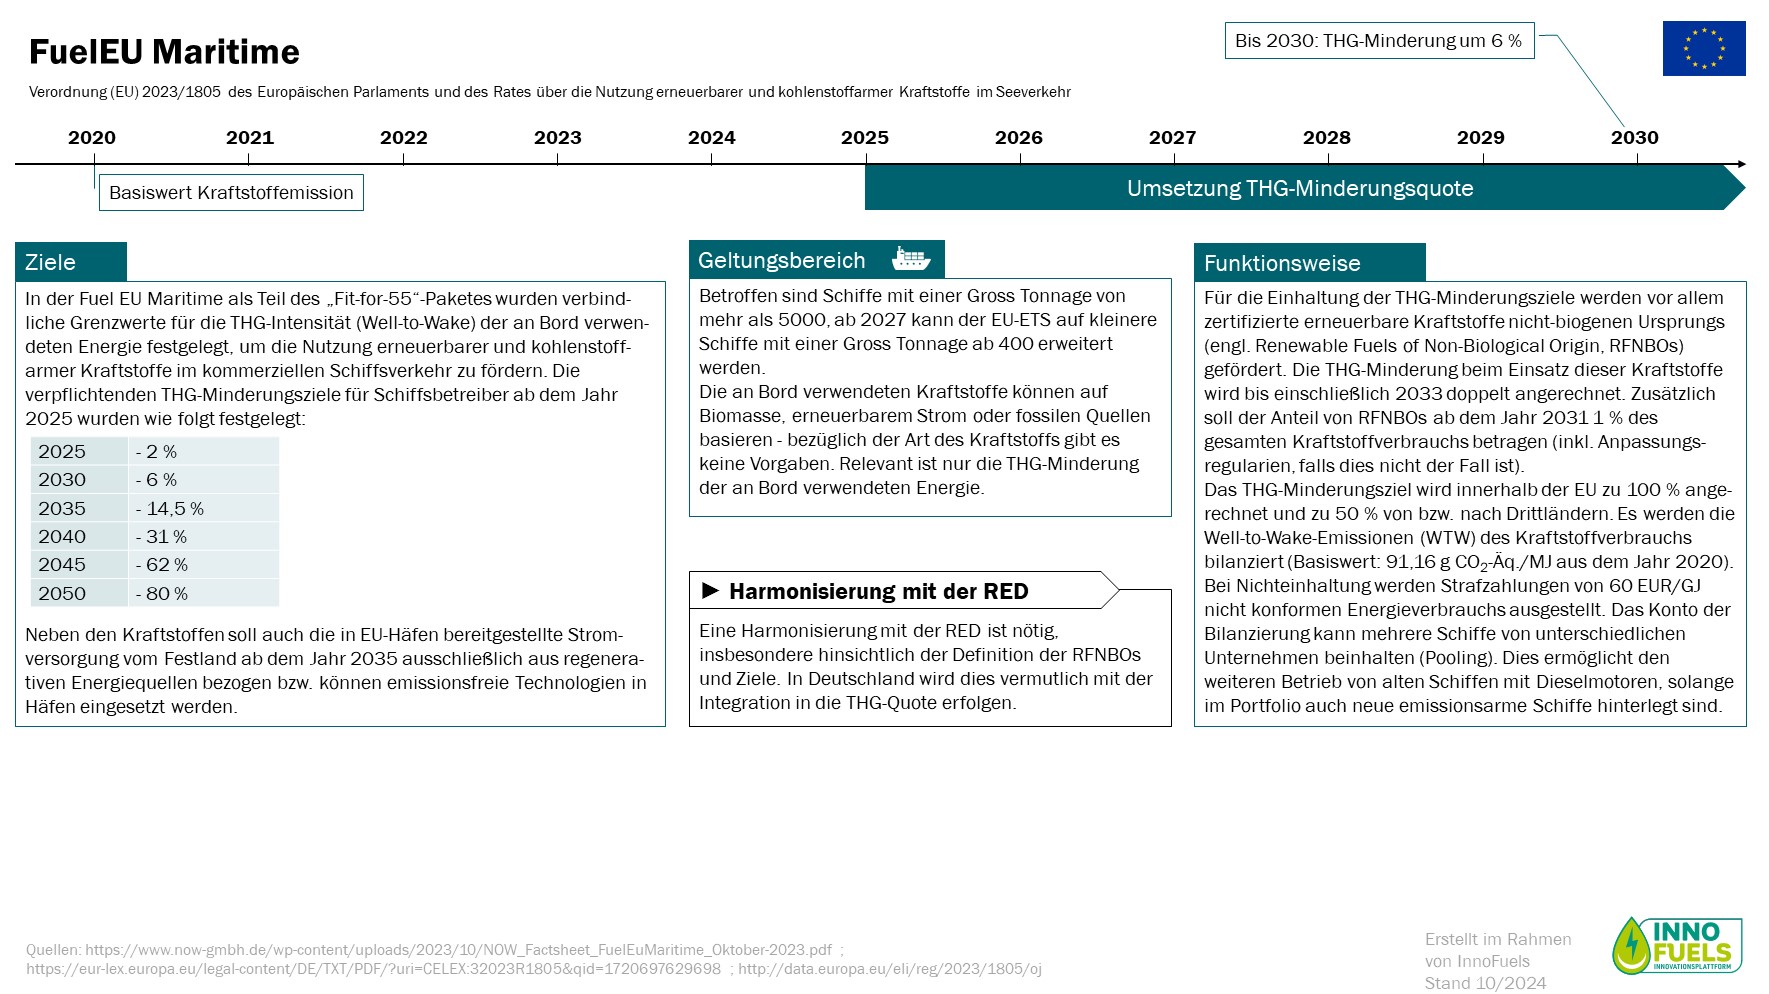Click the EU flag icon
Image resolution: width=1769 pixels, height=994 pixels.
click(x=1704, y=48)
